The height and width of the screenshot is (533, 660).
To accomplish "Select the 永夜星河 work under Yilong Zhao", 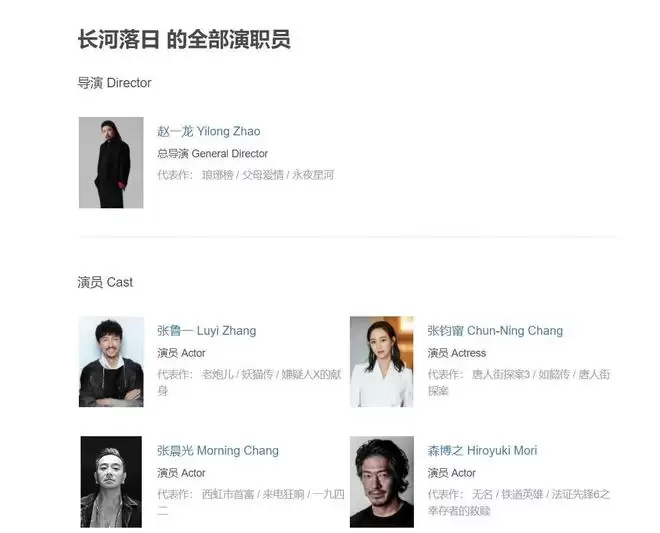I will tap(313, 175).
